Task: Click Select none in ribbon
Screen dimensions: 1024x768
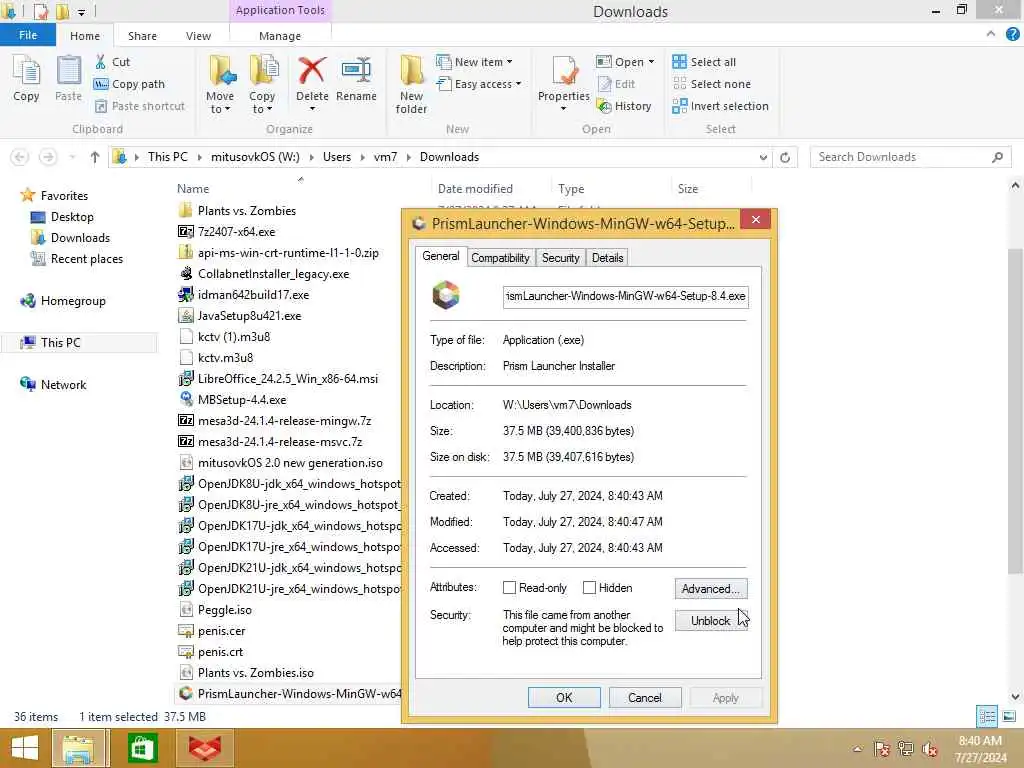Action: point(712,84)
